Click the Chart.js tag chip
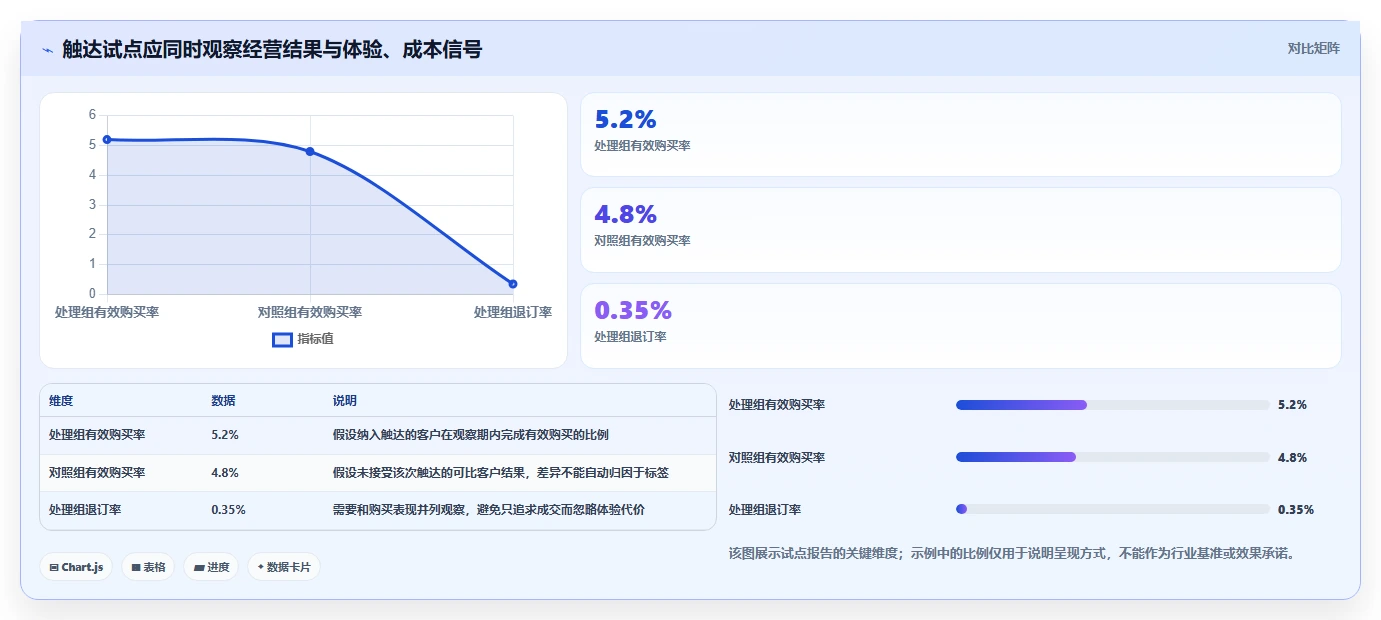 click(x=77, y=567)
